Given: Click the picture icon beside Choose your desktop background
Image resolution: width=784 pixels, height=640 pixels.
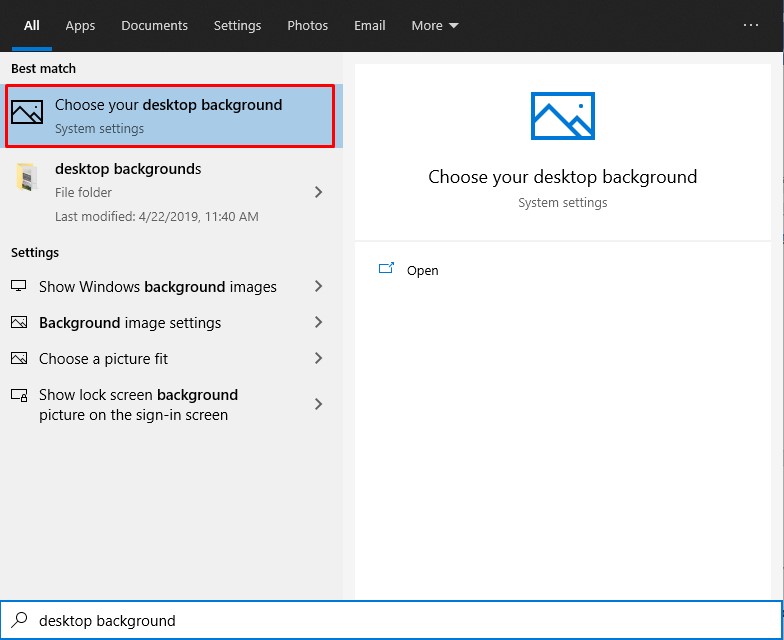Looking at the screenshot, I should click(27, 113).
